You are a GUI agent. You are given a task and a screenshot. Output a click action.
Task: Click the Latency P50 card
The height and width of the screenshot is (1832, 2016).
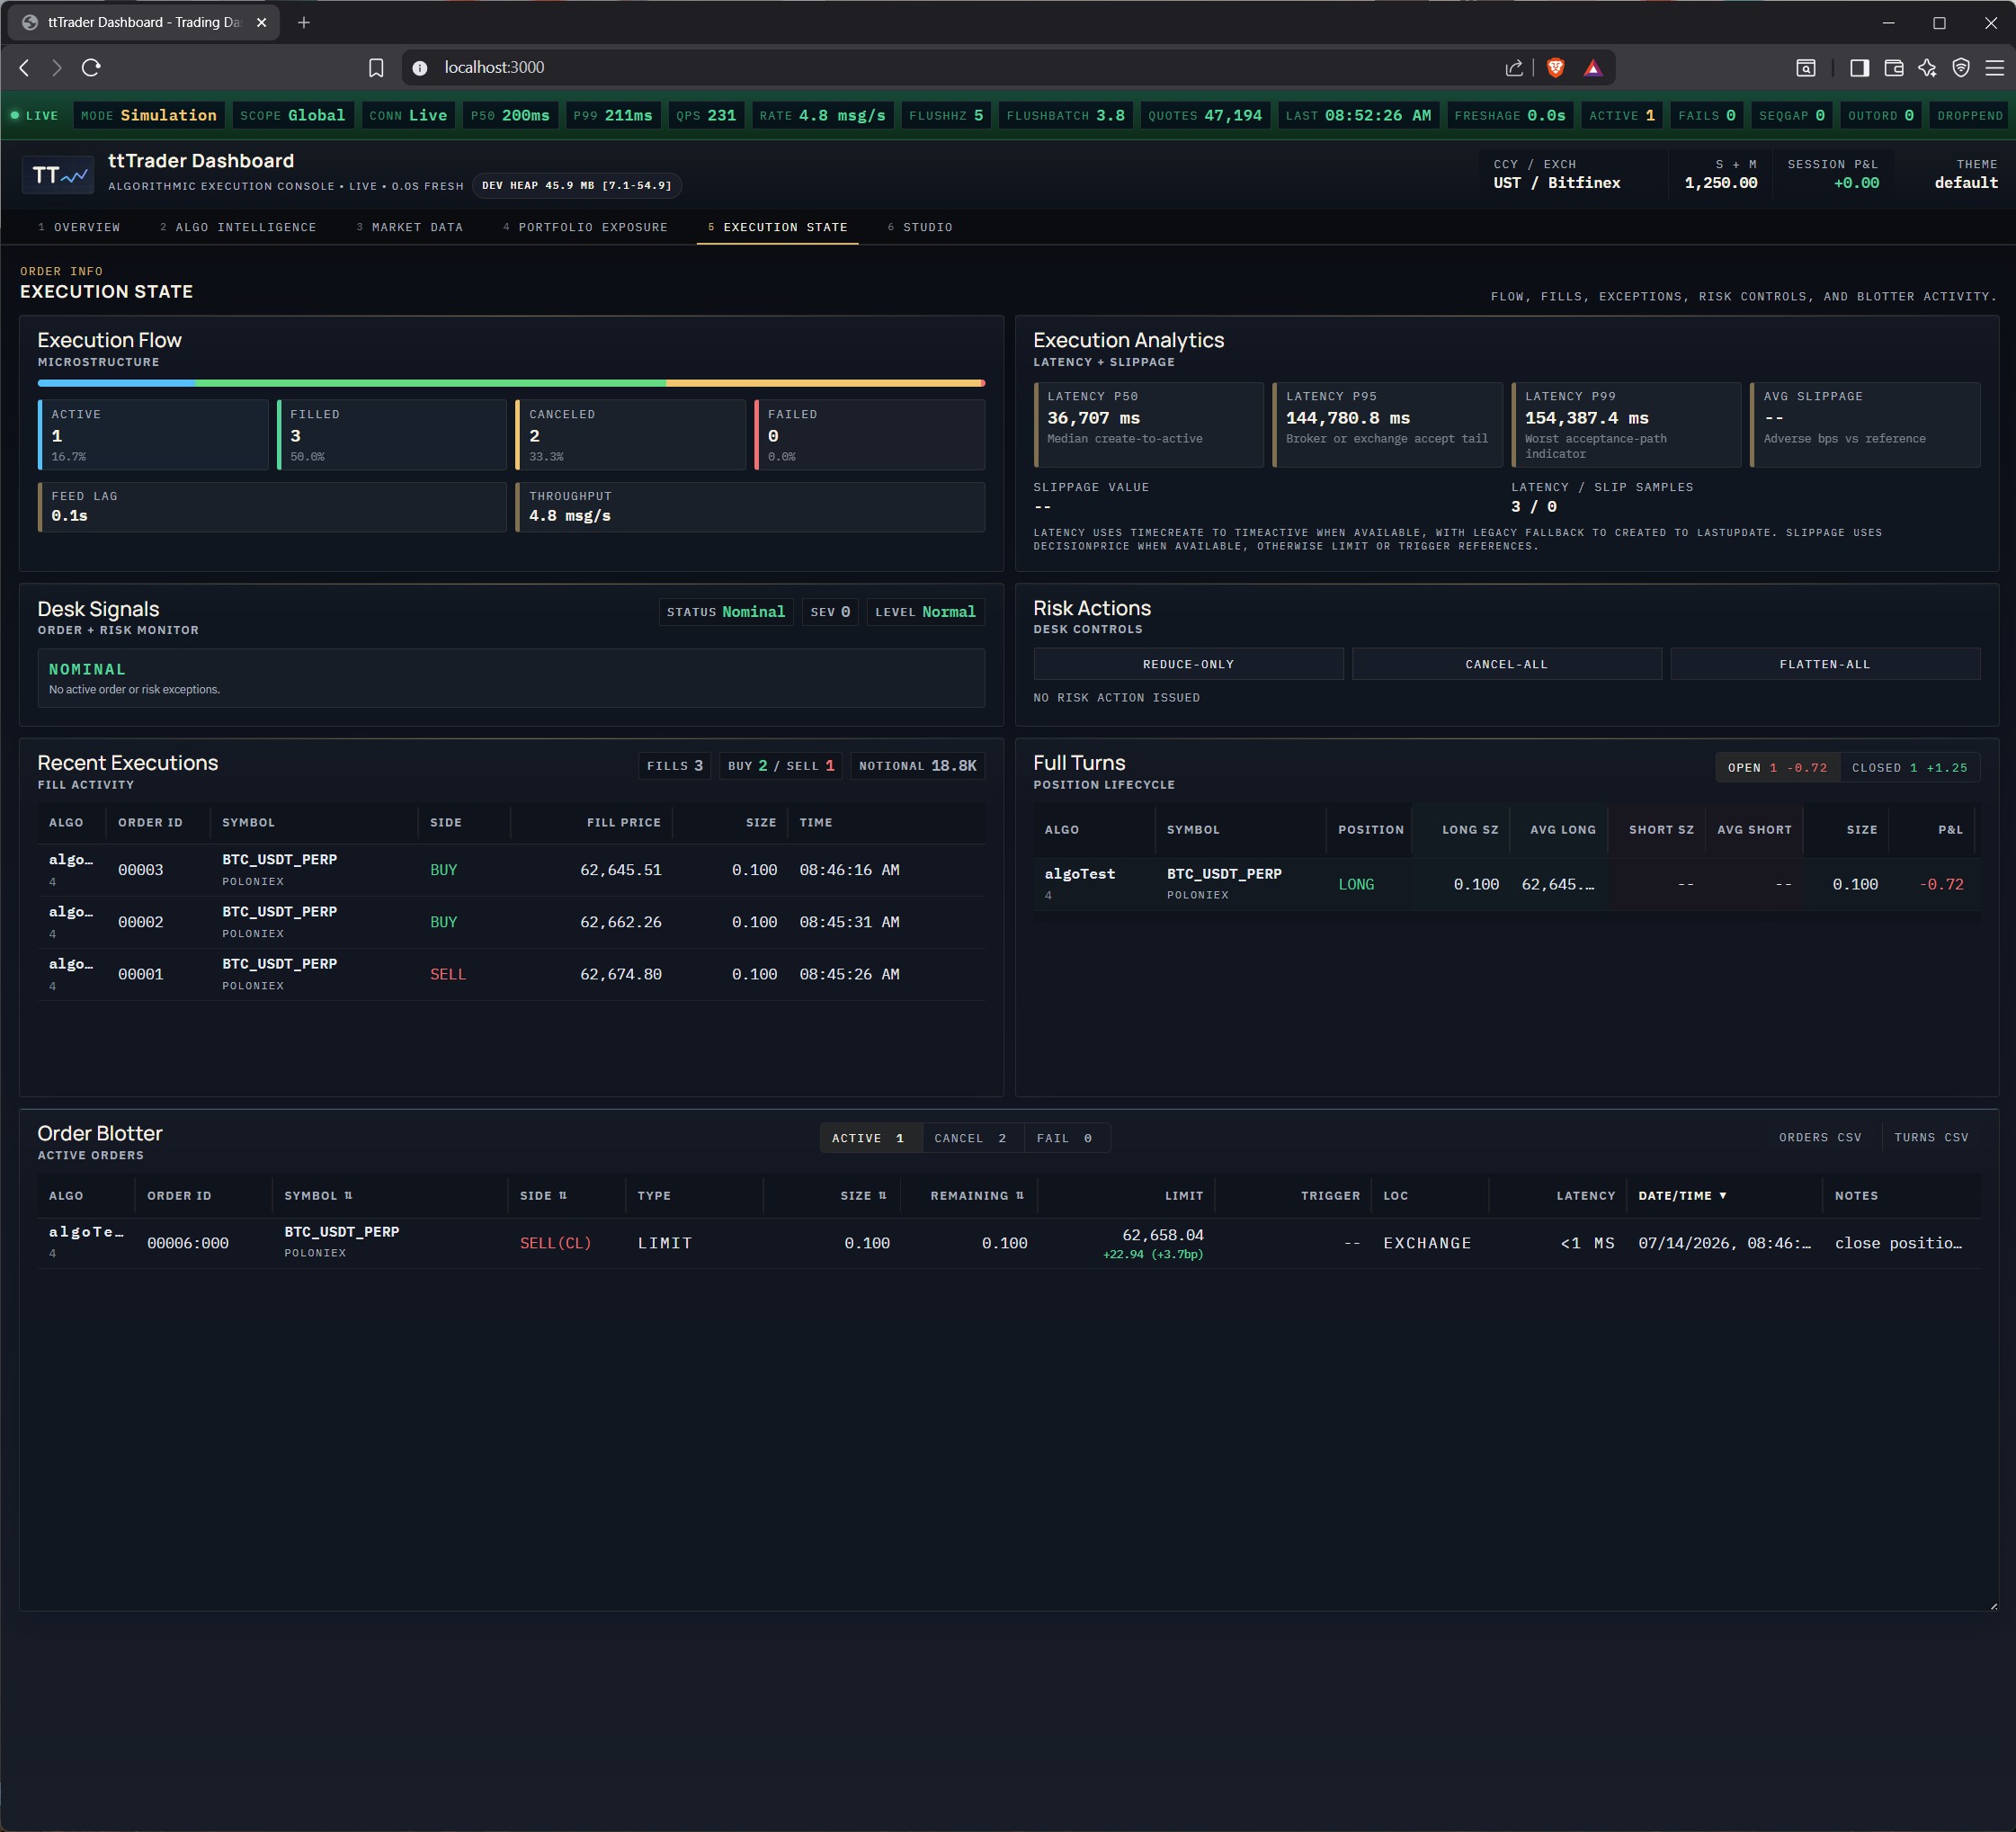point(1149,425)
